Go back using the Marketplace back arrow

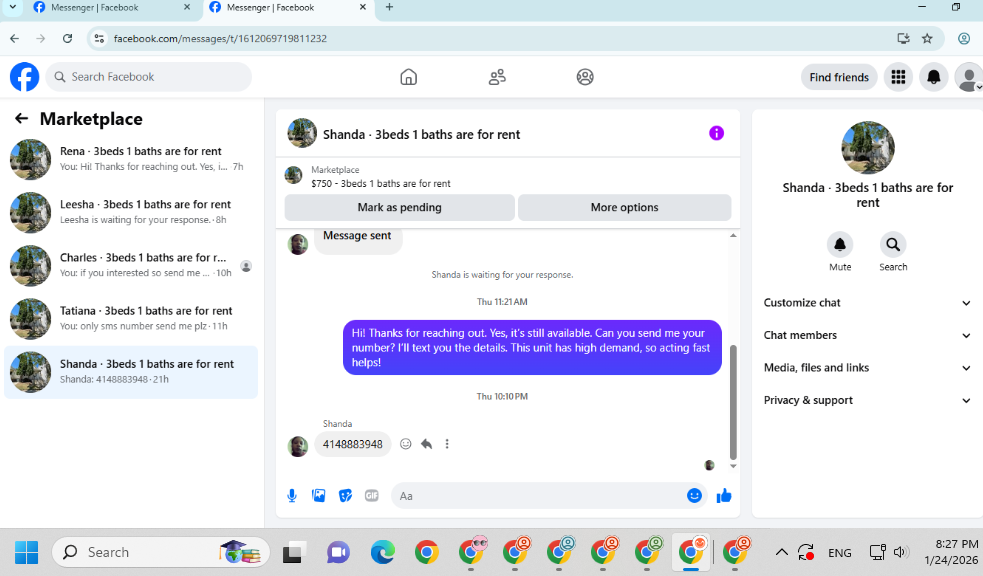(21, 118)
